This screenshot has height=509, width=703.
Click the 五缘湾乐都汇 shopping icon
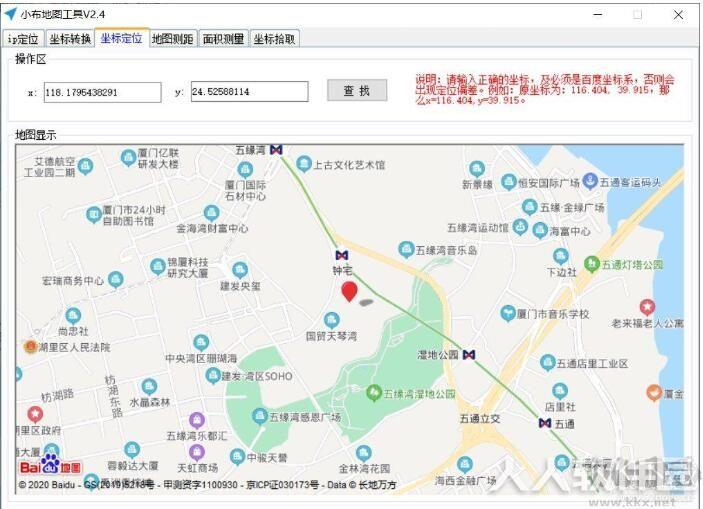[197, 420]
